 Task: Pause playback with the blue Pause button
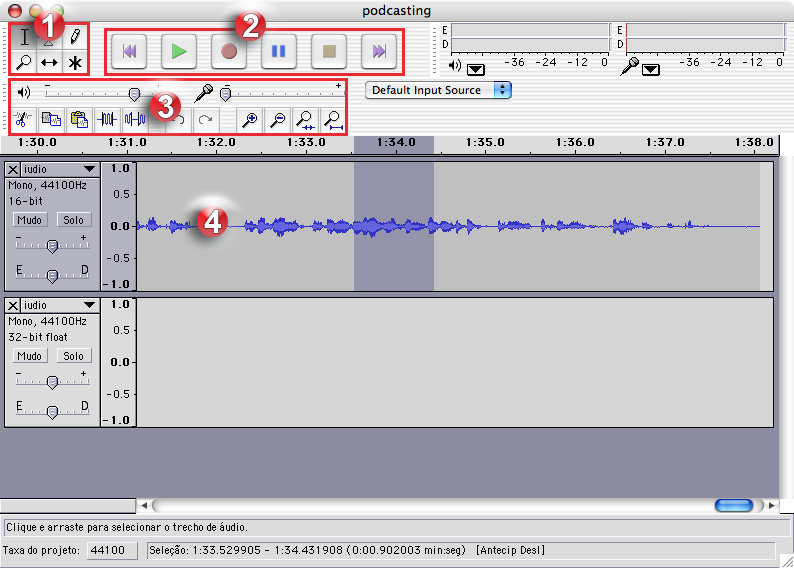click(279, 51)
